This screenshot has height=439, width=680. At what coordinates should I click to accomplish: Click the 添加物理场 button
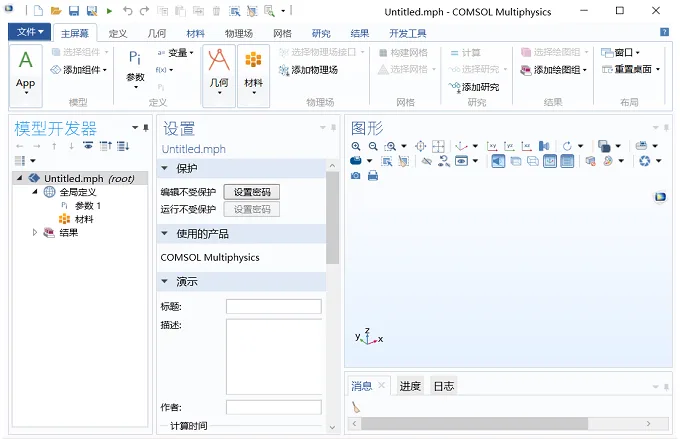tap(308, 70)
